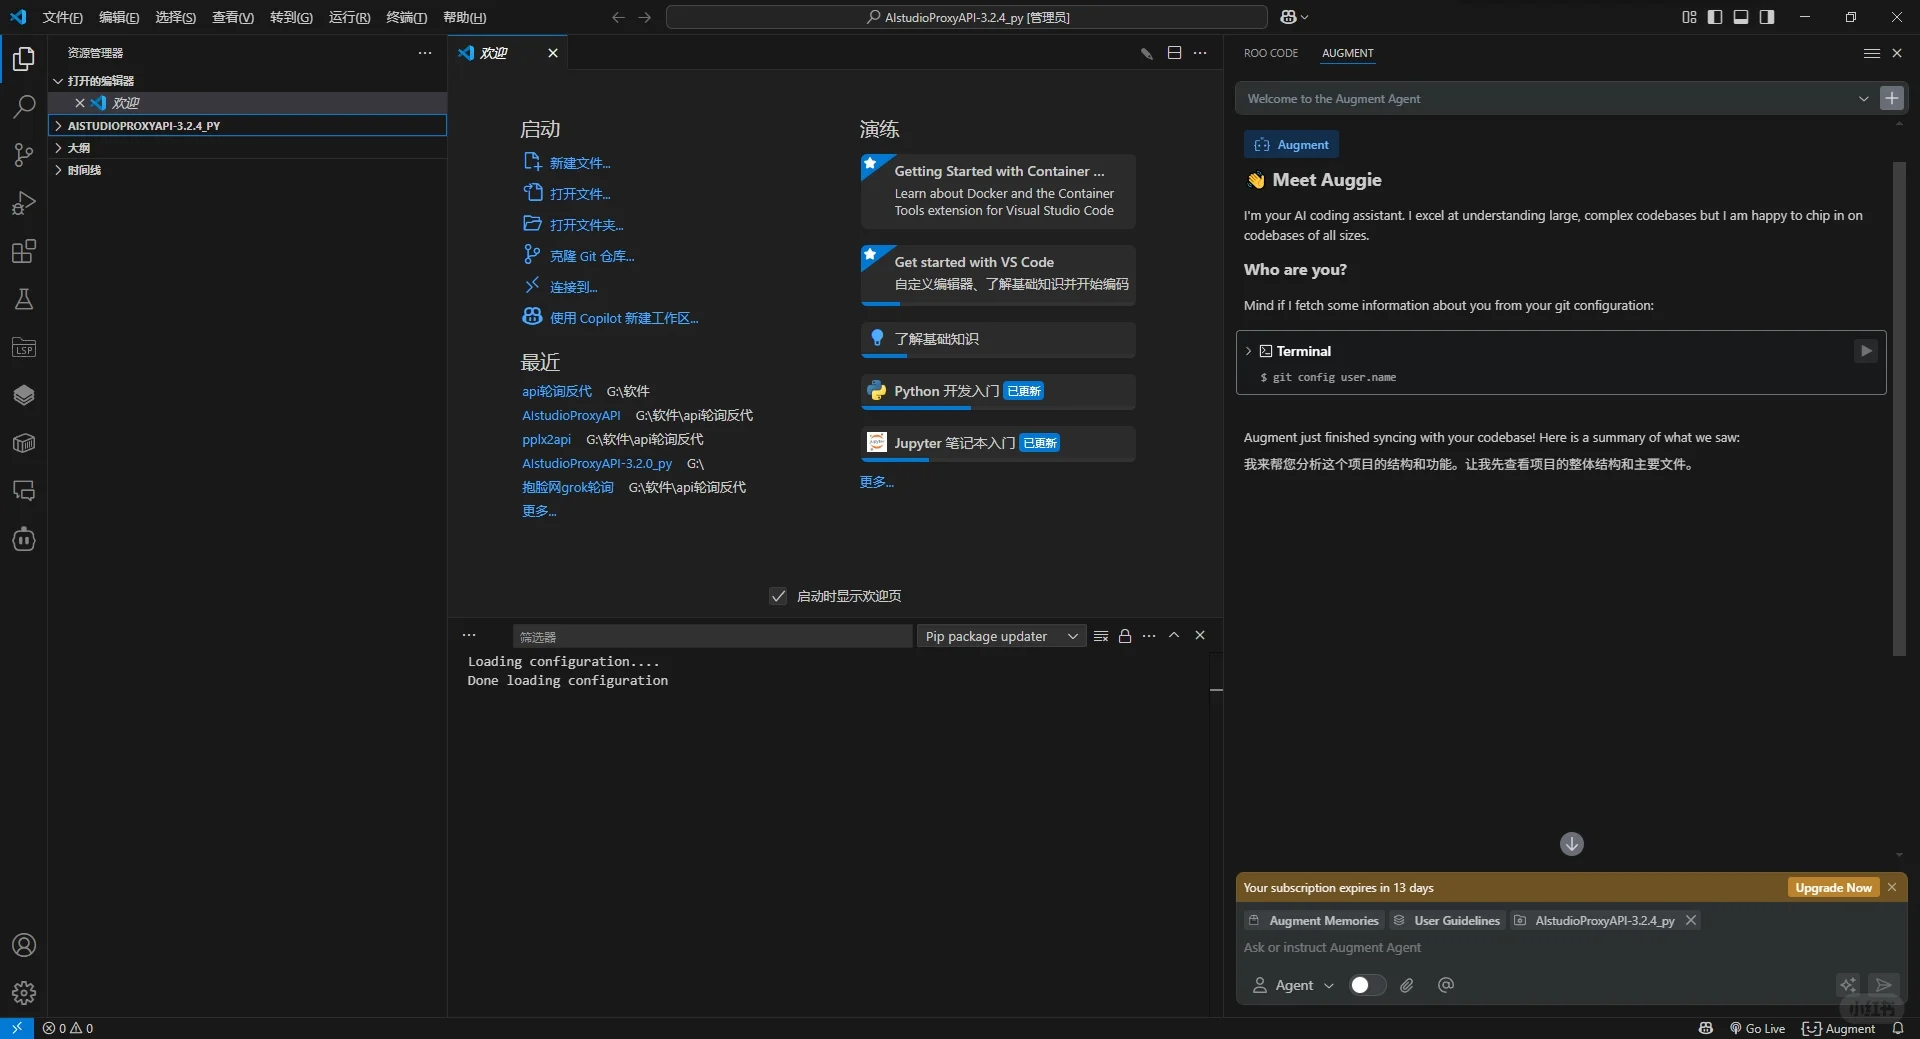Image resolution: width=1920 pixels, height=1039 pixels.
Task: Toggle the switch next to Agent mode
Action: (x=1367, y=985)
